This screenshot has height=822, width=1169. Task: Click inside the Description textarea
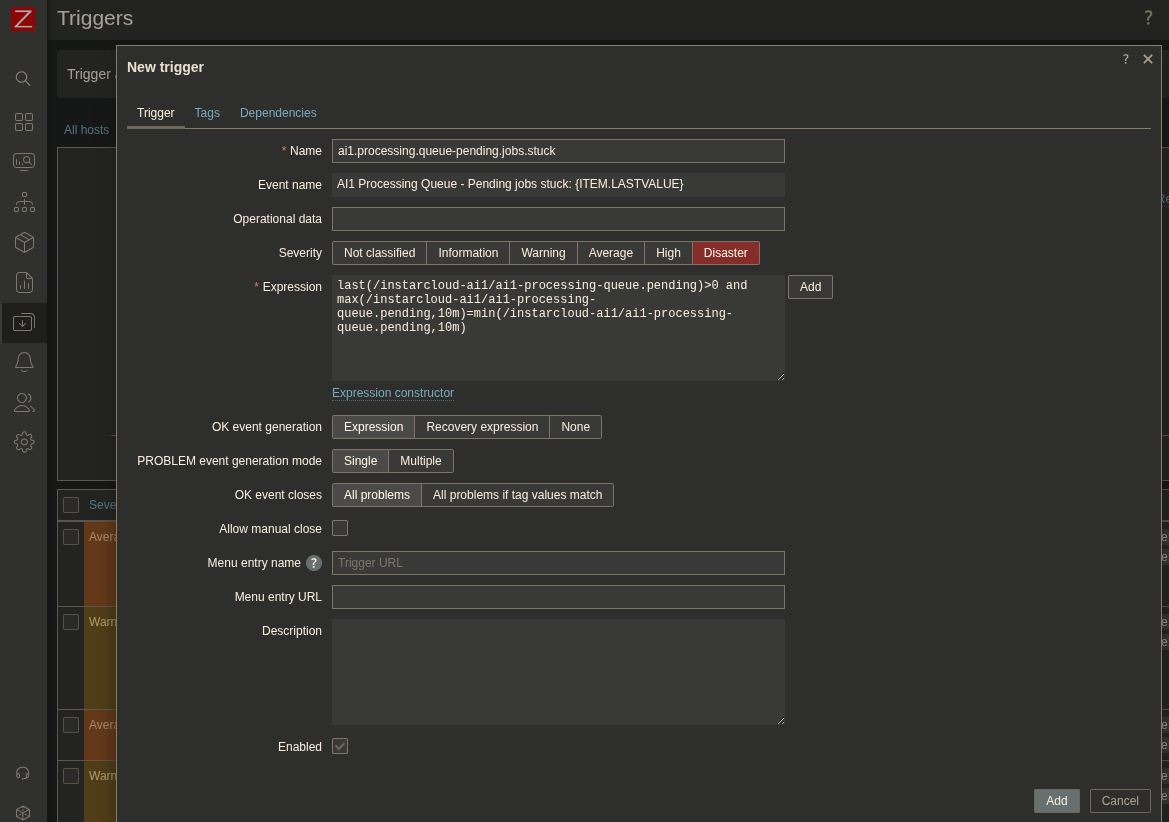[x=558, y=671]
